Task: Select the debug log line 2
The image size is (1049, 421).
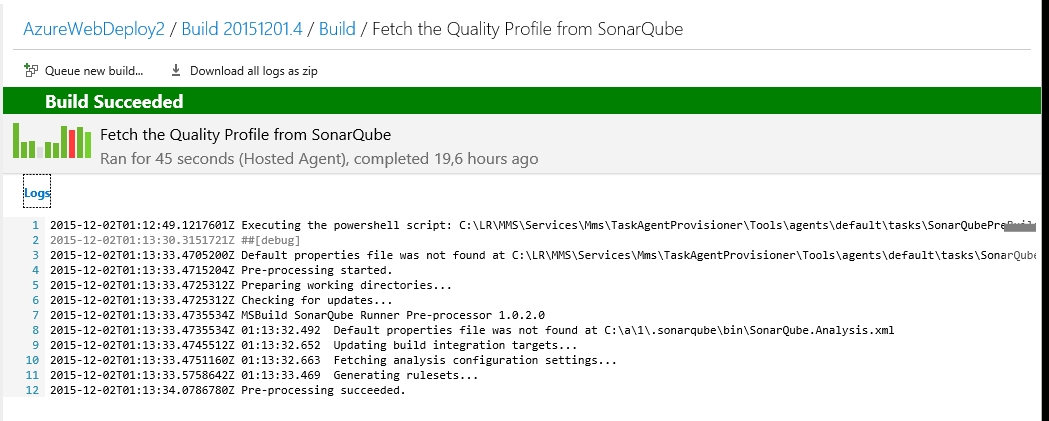Action: click(175, 240)
